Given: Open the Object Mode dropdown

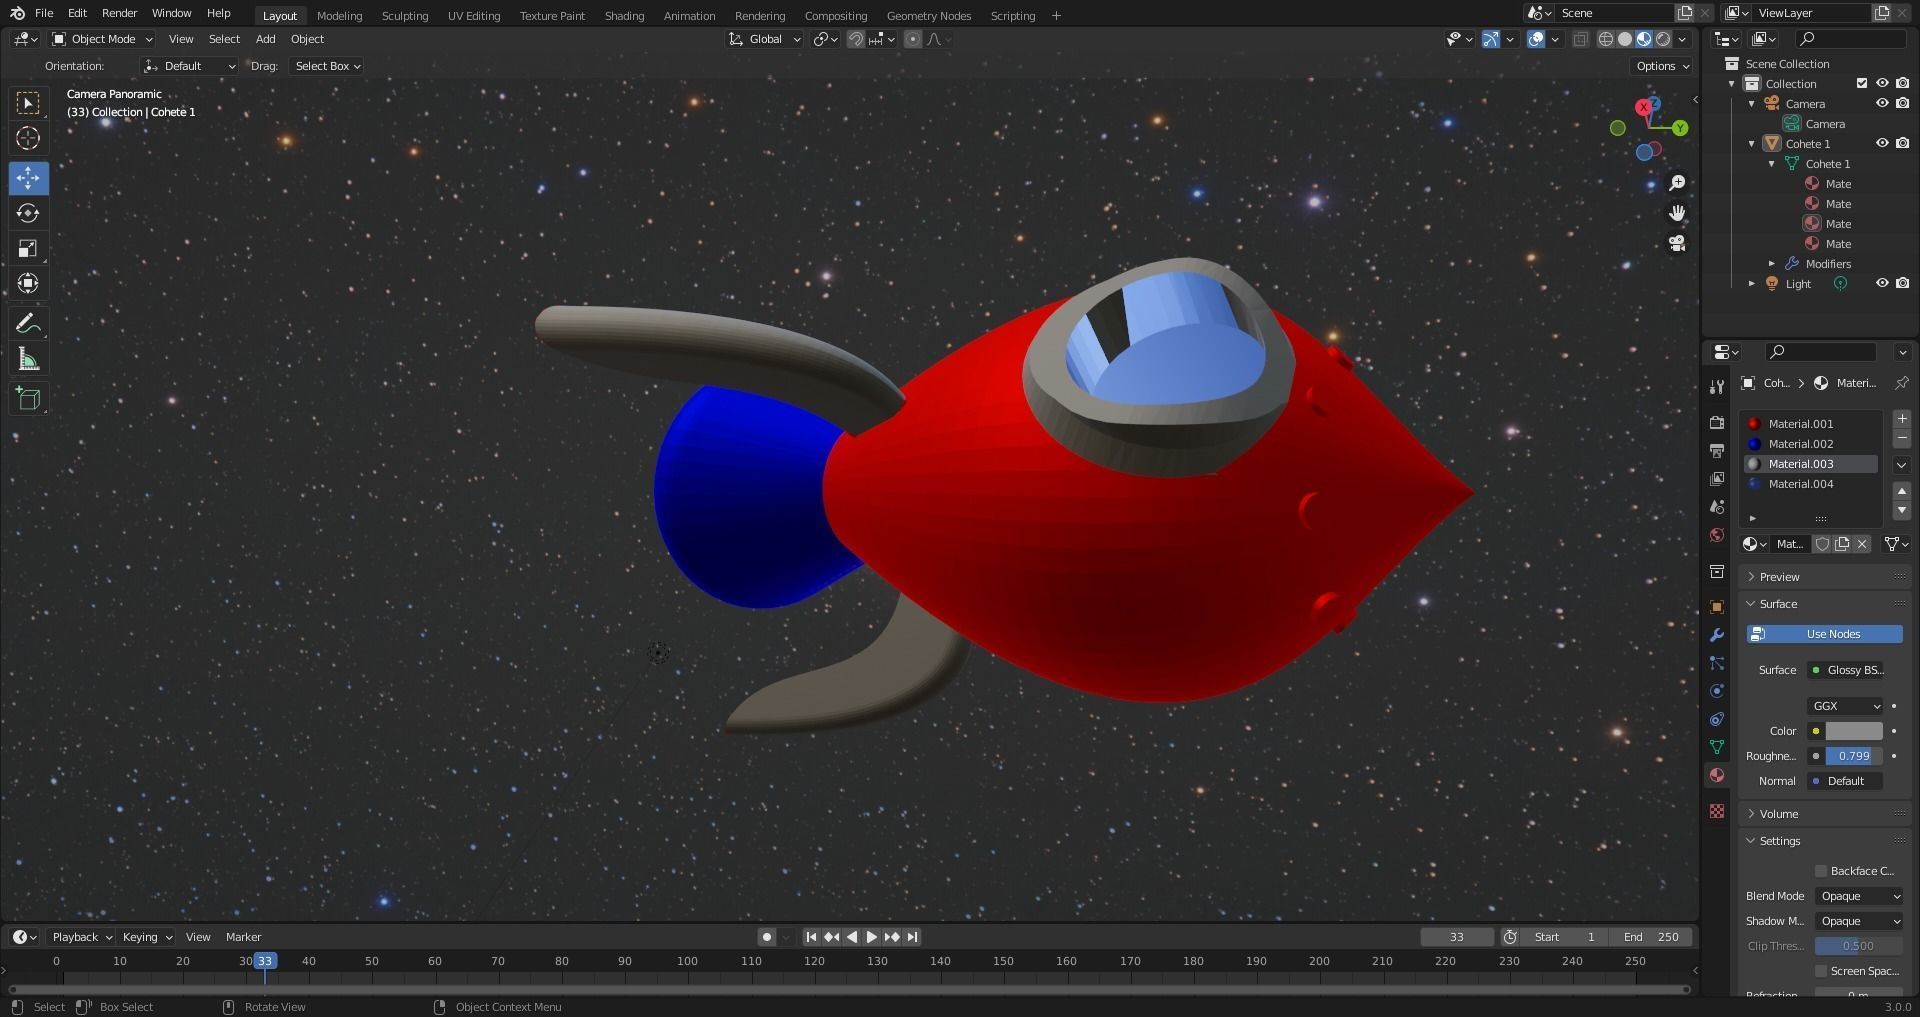Looking at the screenshot, I should click(x=100, y=39).
